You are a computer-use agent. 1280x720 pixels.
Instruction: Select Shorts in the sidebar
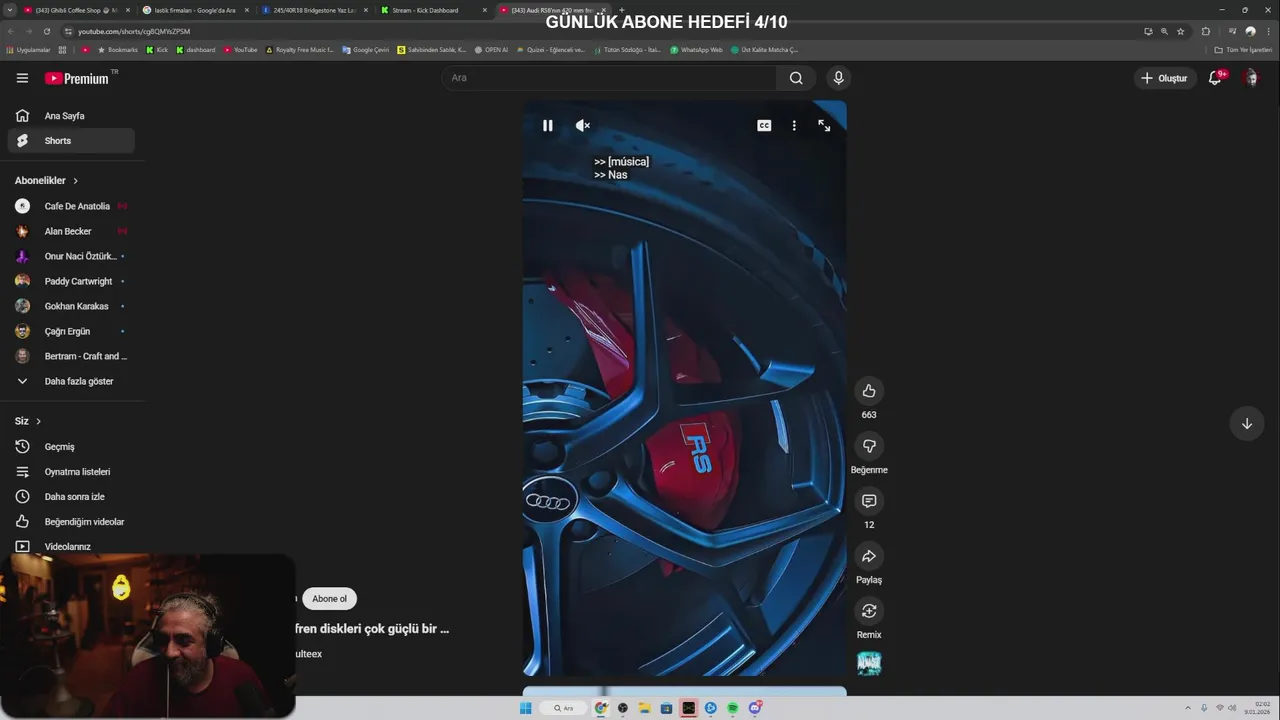[71, 141]
